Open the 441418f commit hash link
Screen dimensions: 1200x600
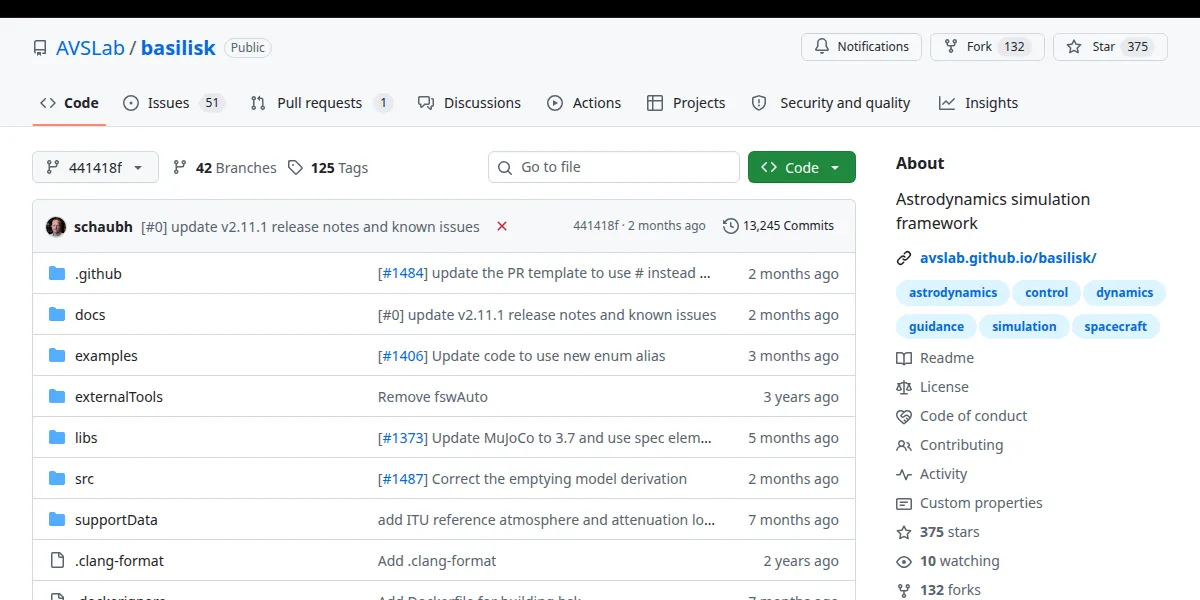pos(596,226)
